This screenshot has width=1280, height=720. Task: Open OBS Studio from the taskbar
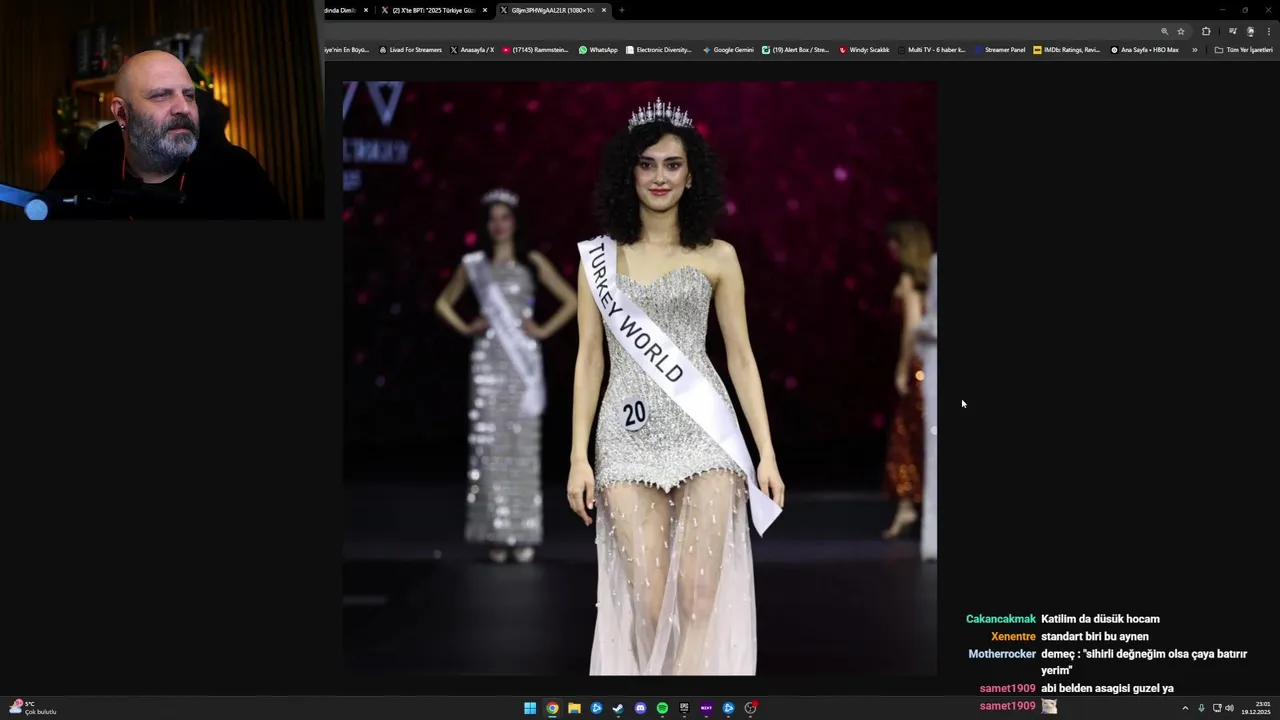[750, 708]
